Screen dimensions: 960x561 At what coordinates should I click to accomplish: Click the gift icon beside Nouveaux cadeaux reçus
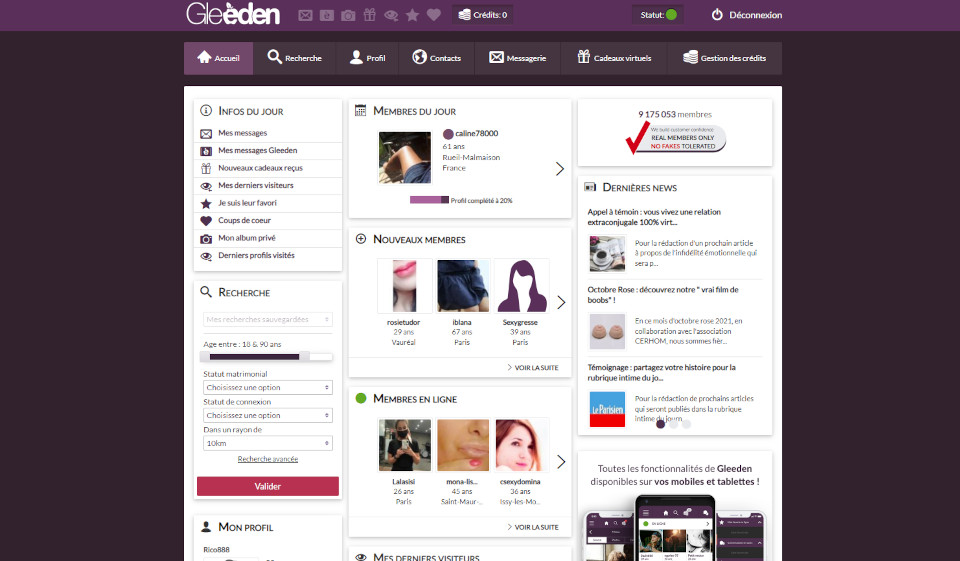[x=206, y=168]
